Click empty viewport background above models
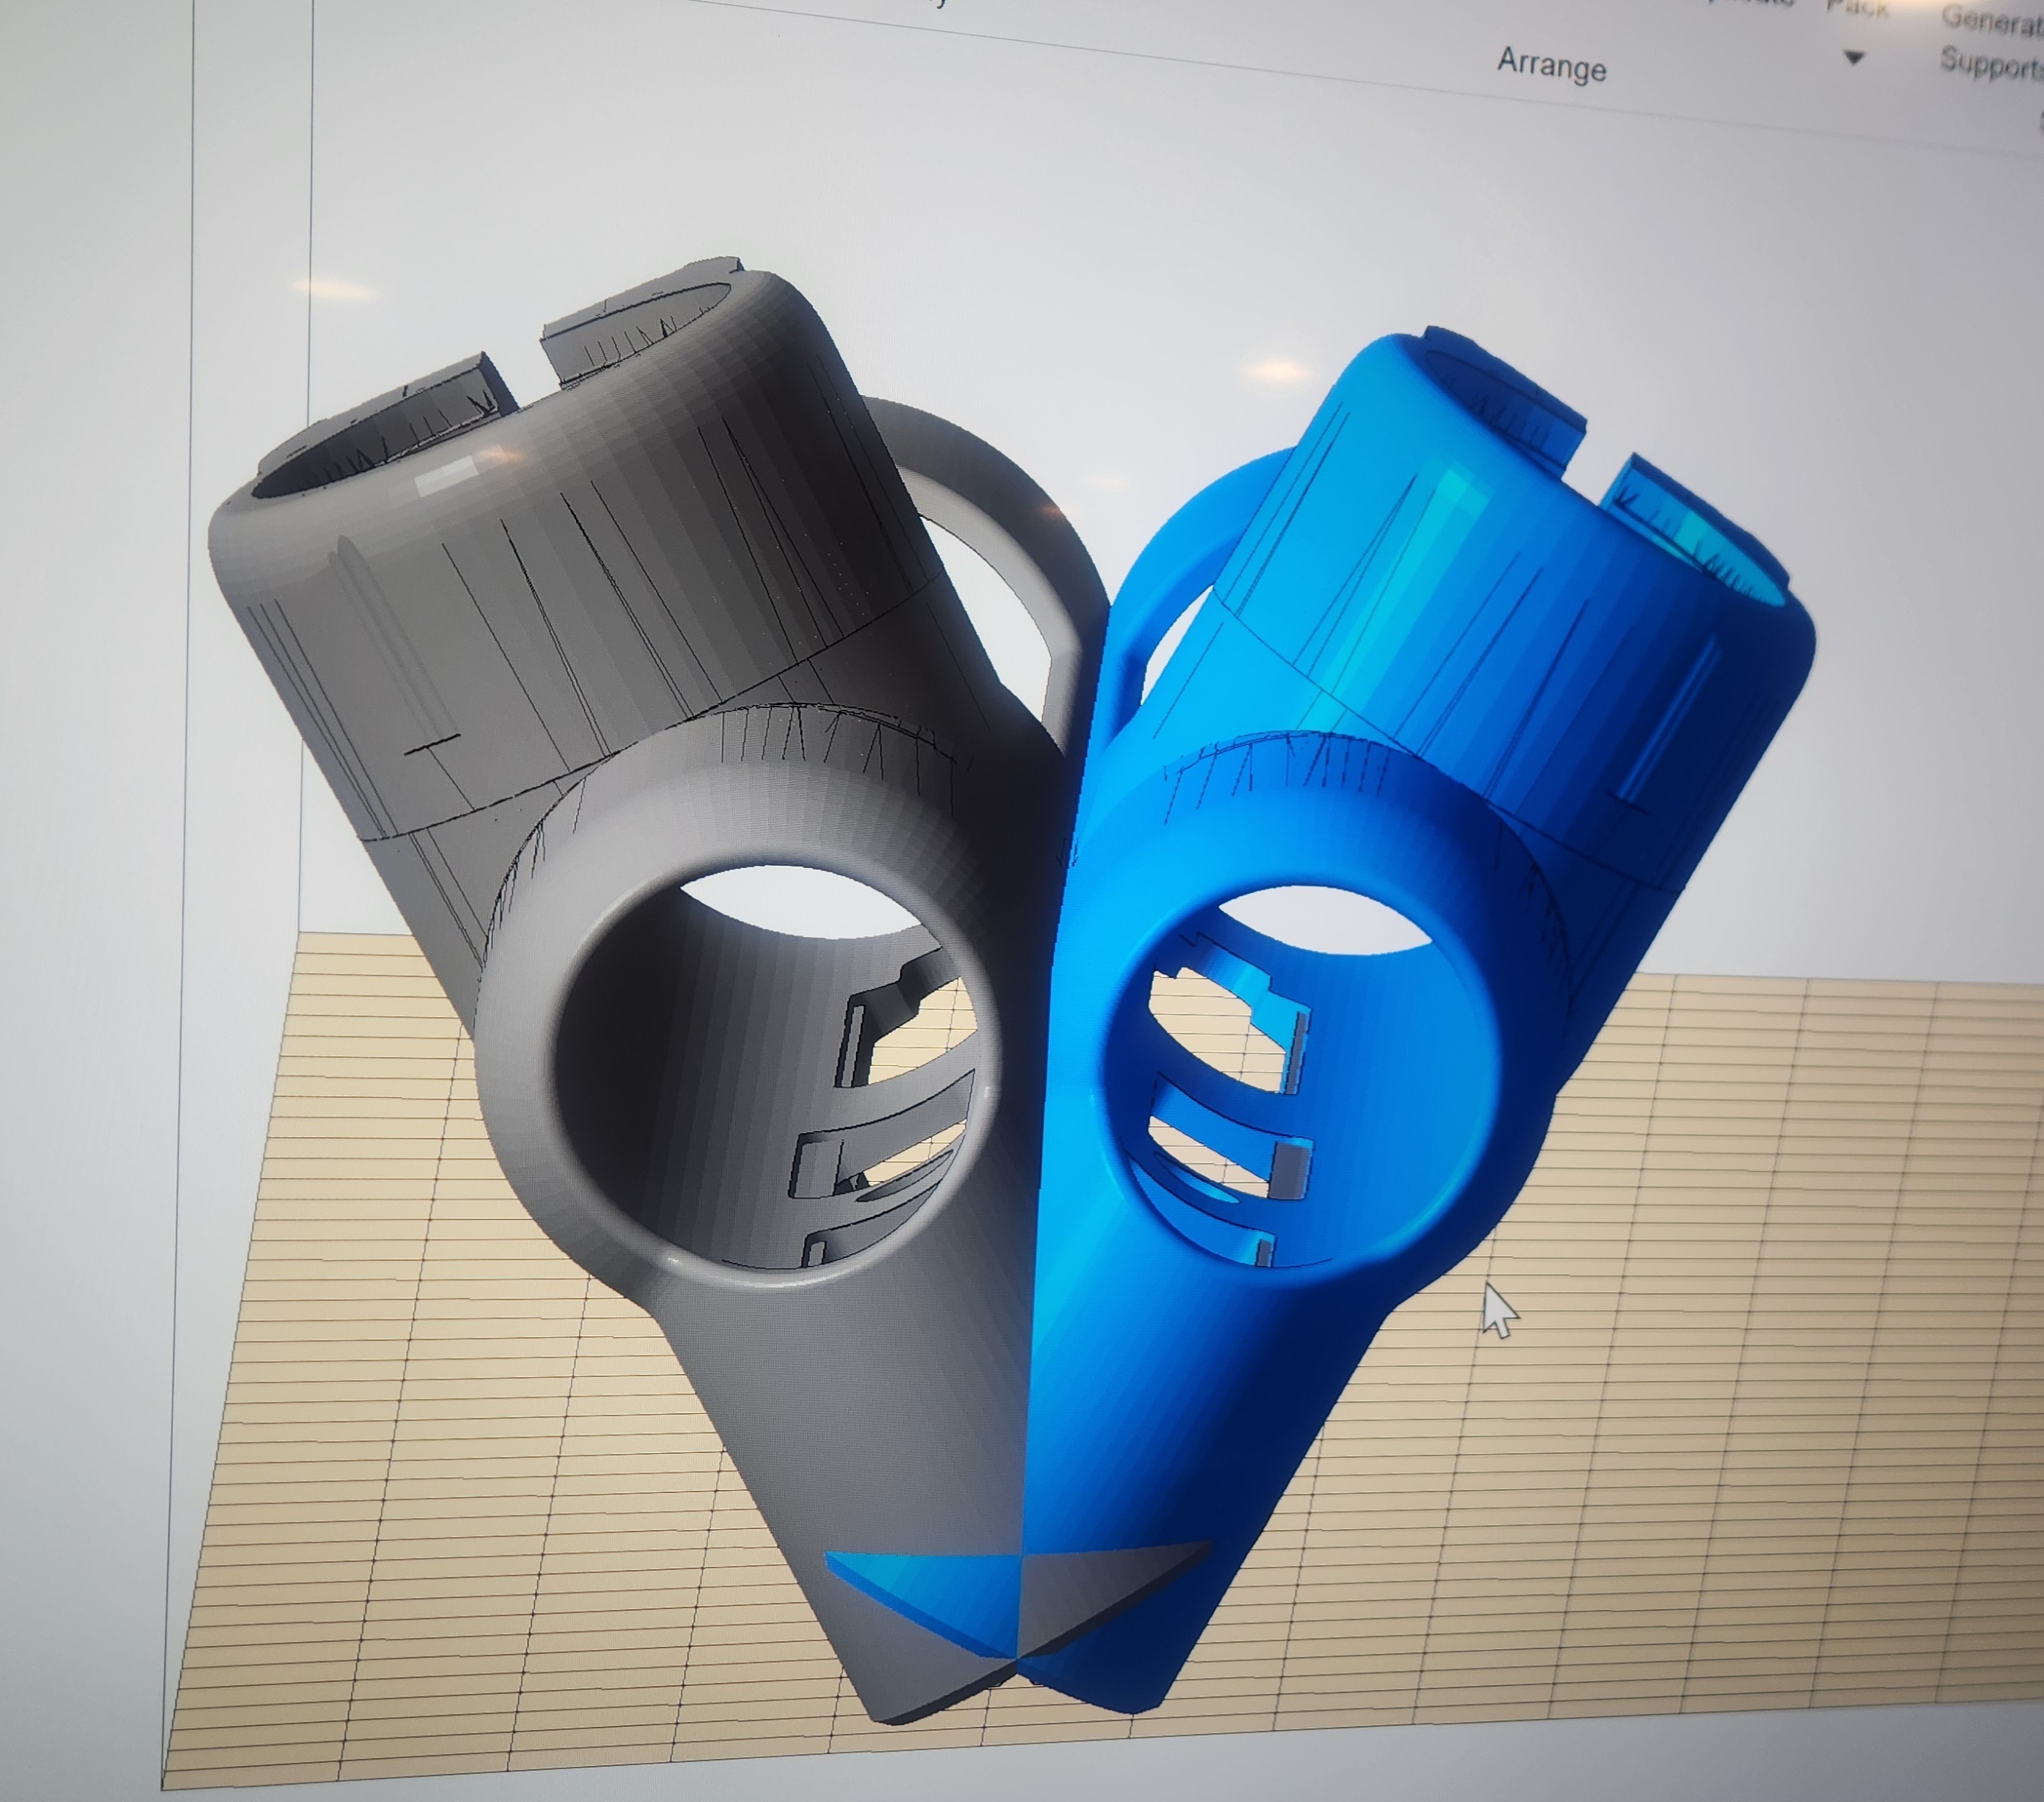Viewport: 2044px width, 1802px height. [x=1000, y=200]
